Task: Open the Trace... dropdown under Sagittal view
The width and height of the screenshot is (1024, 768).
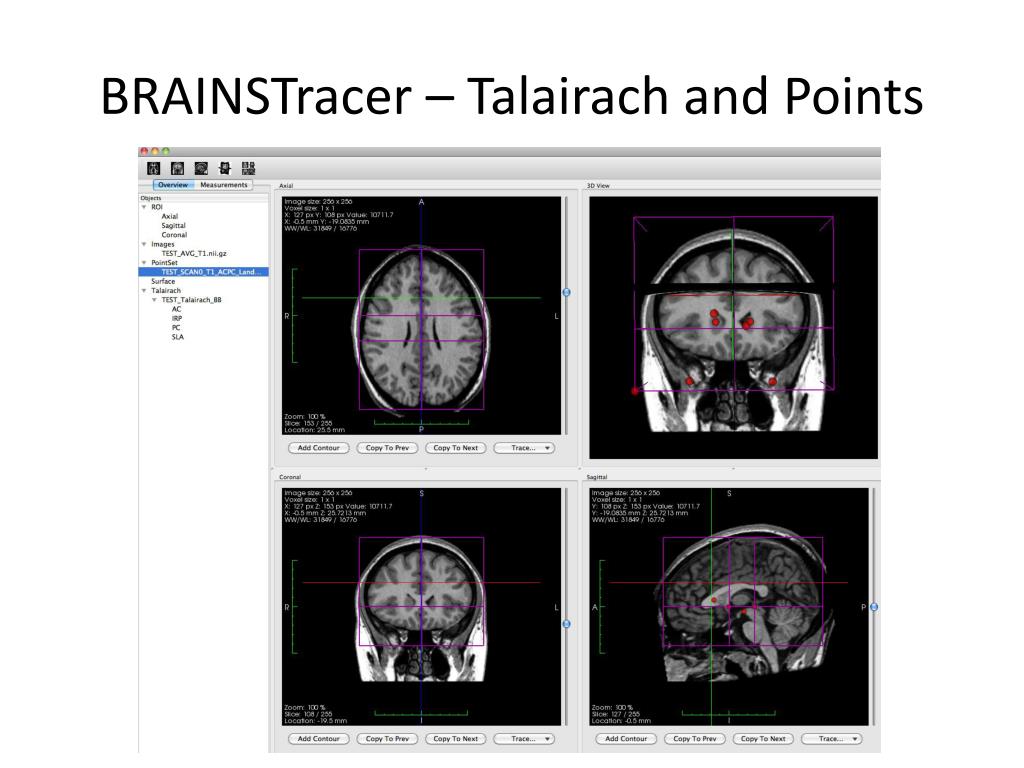Action: tap(832, 739)
